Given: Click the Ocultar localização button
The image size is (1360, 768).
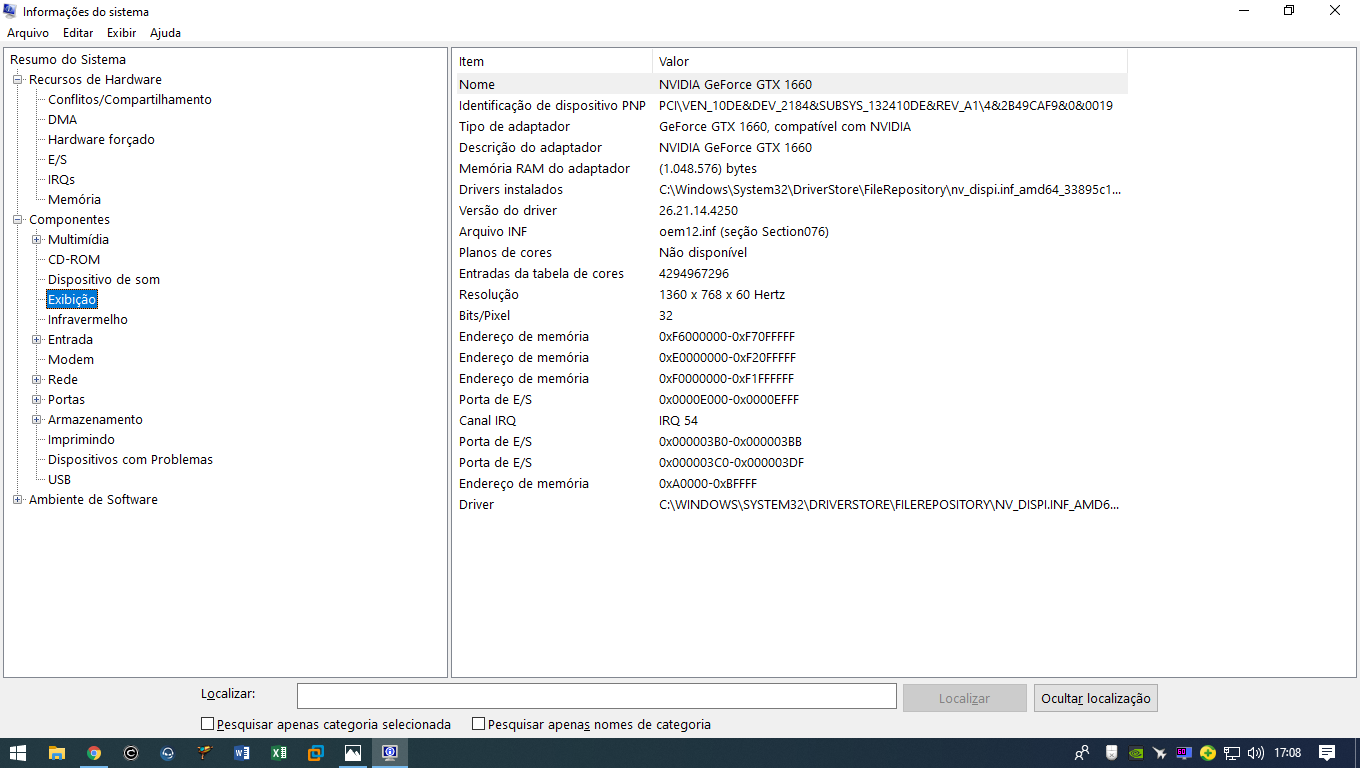Looking at the screenshot, I should (1096, 698).
